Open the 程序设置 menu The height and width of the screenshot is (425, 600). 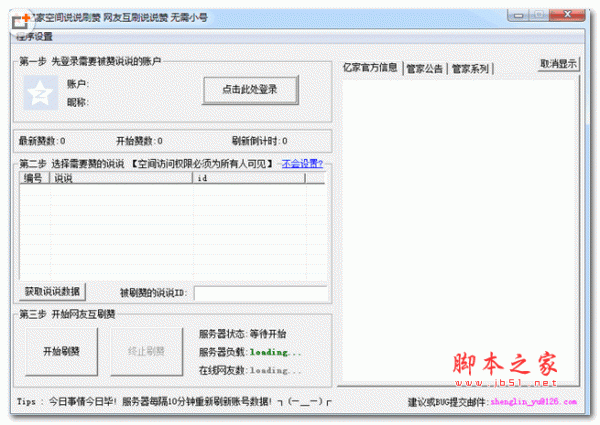coord(34,37)
